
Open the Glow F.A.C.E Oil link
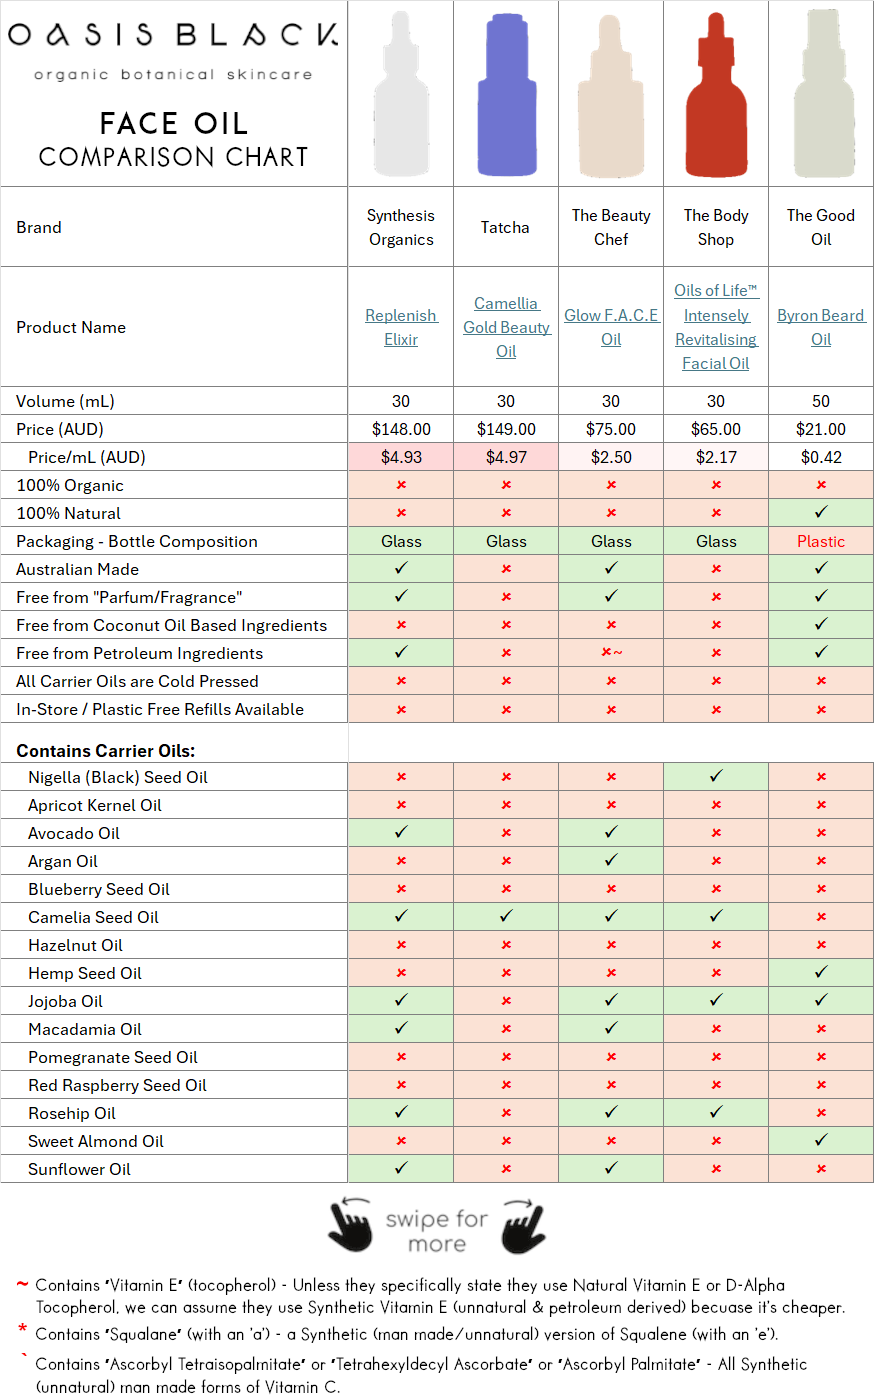611,327
